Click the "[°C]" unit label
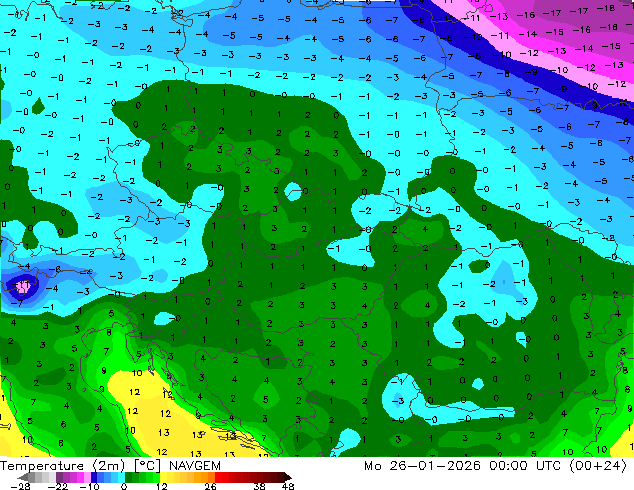Viewport: 634px width, 490px height. (147, 466)
